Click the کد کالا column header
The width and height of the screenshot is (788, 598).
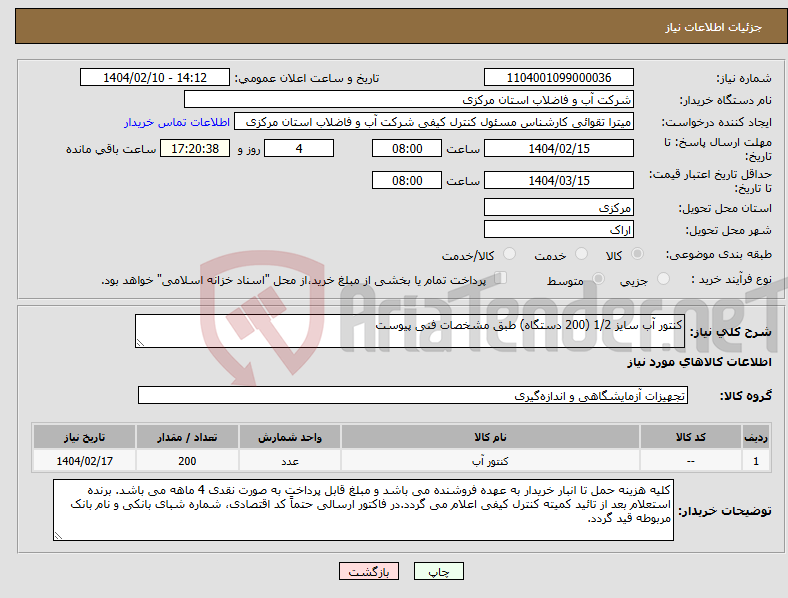click(x=691, y=437)
